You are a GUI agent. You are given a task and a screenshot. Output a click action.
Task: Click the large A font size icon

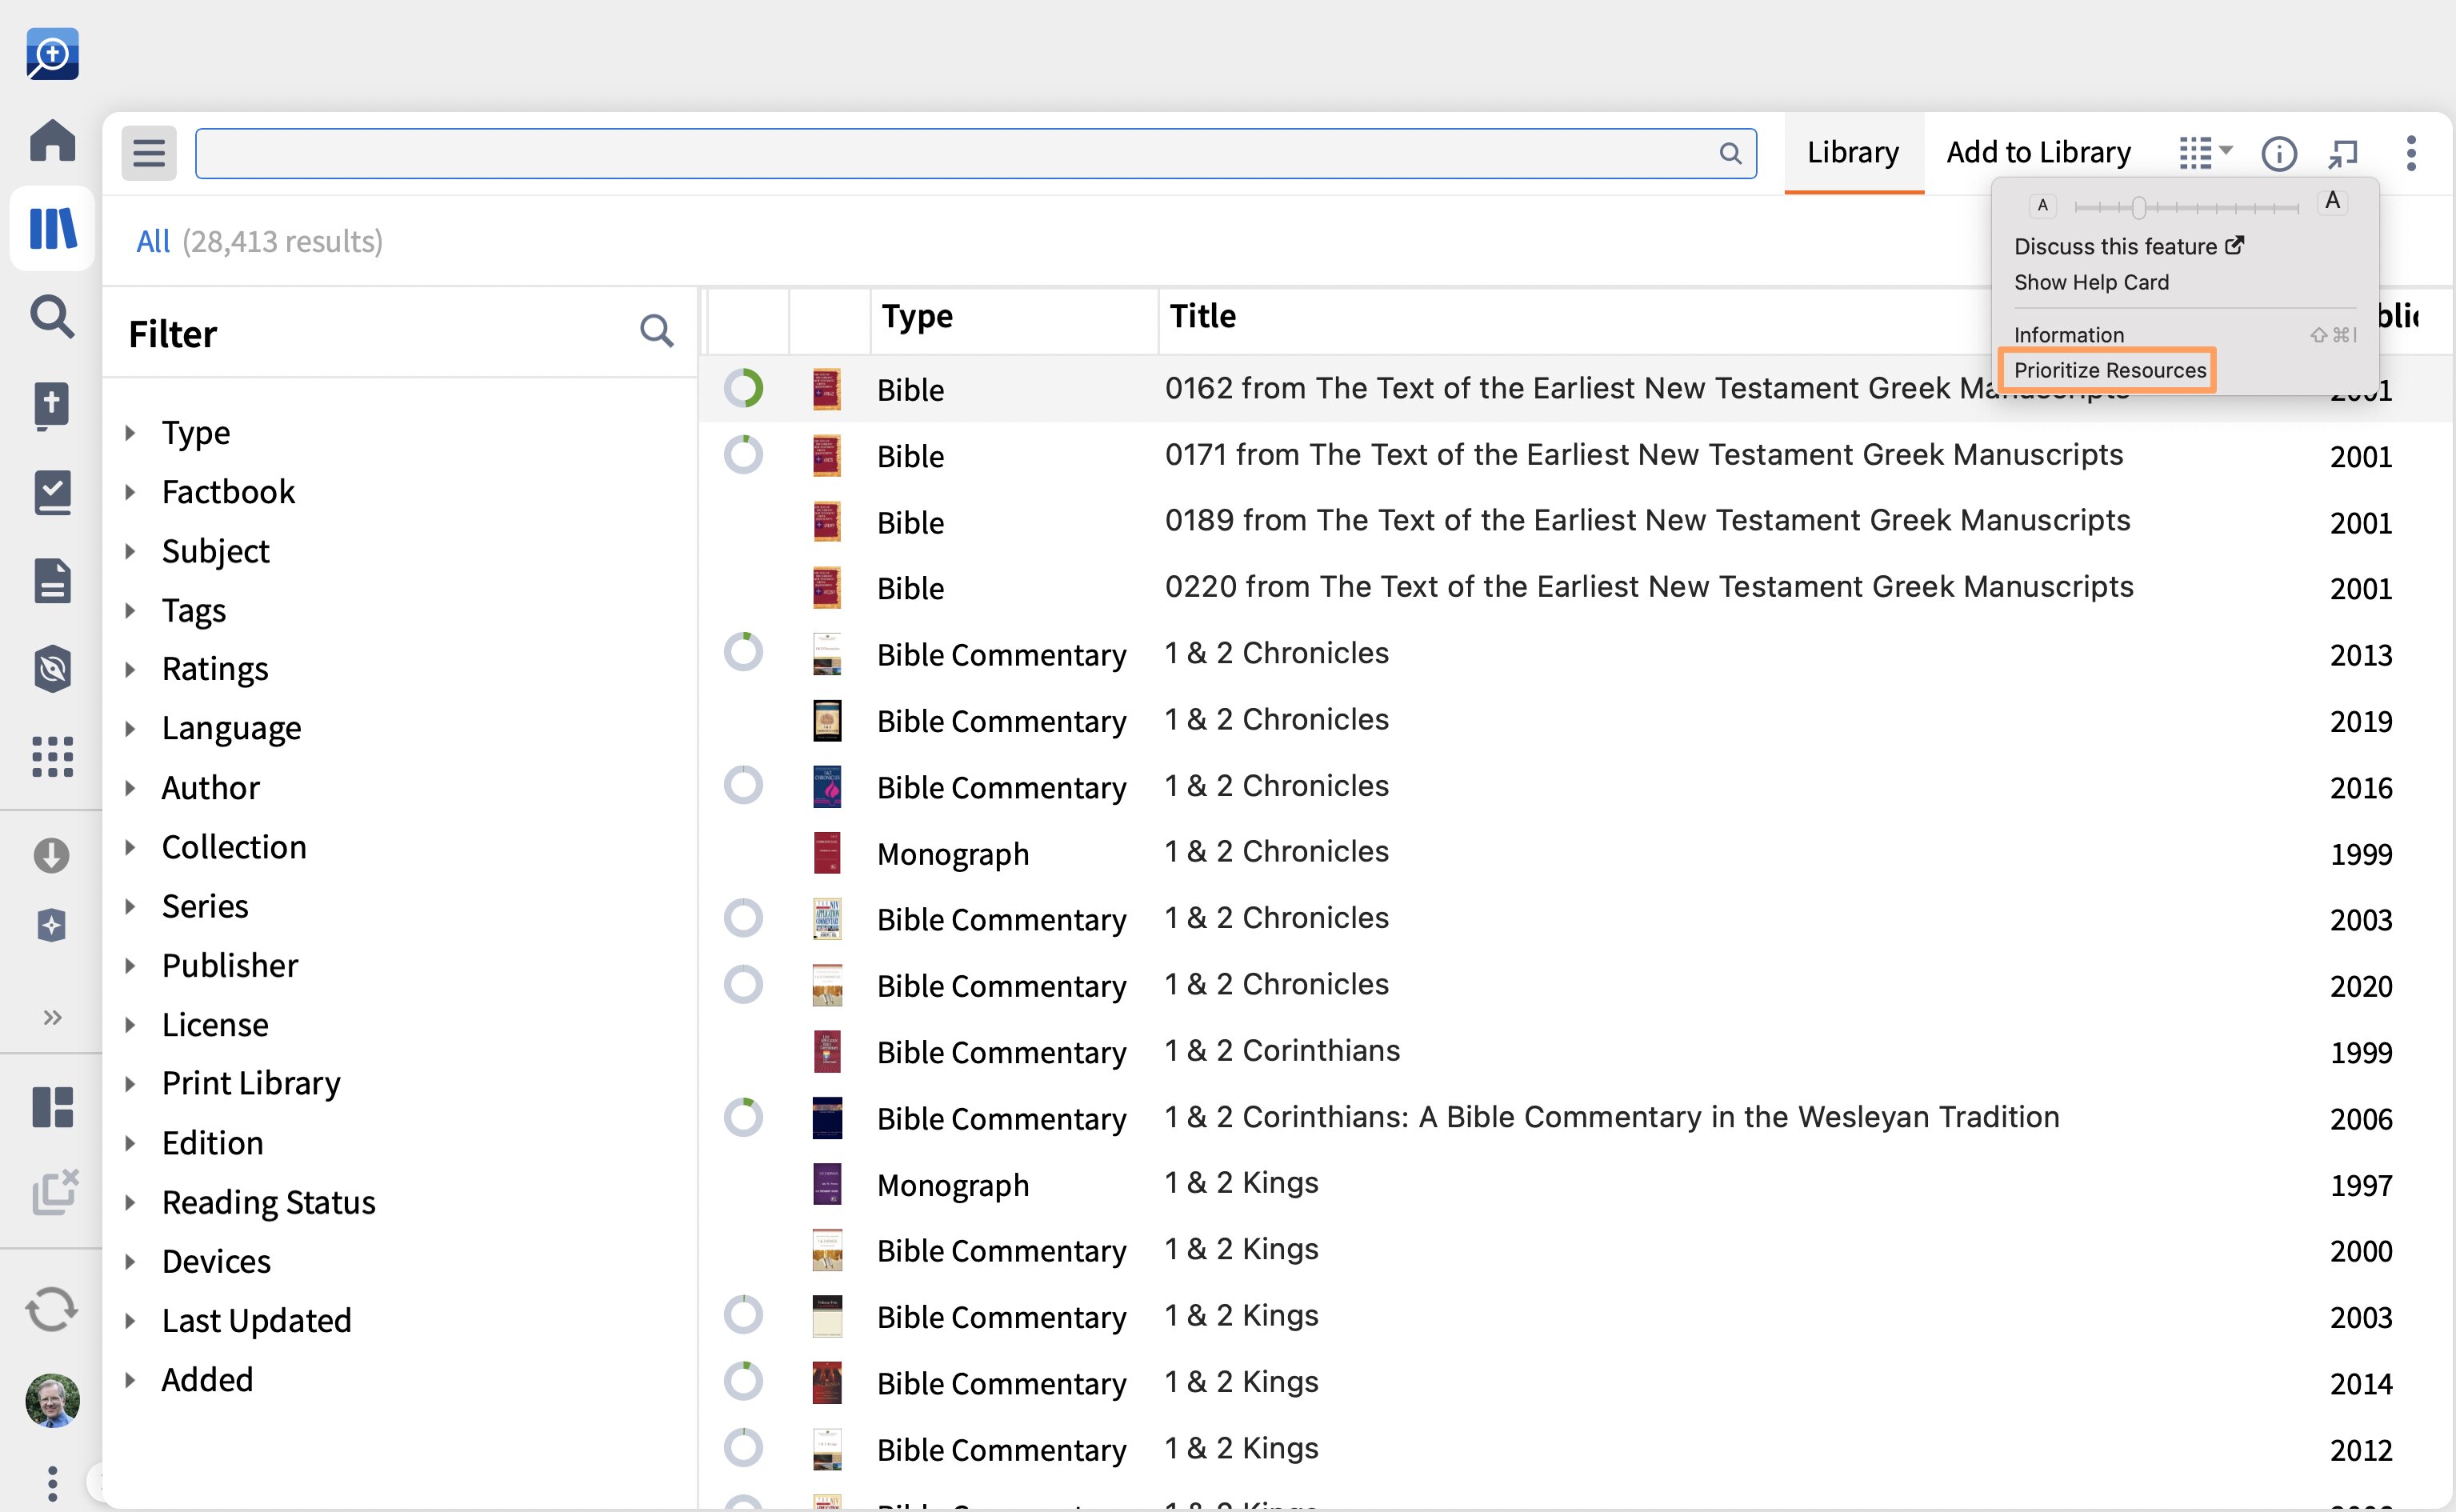pyautogui.click(x=2332, y=201)
